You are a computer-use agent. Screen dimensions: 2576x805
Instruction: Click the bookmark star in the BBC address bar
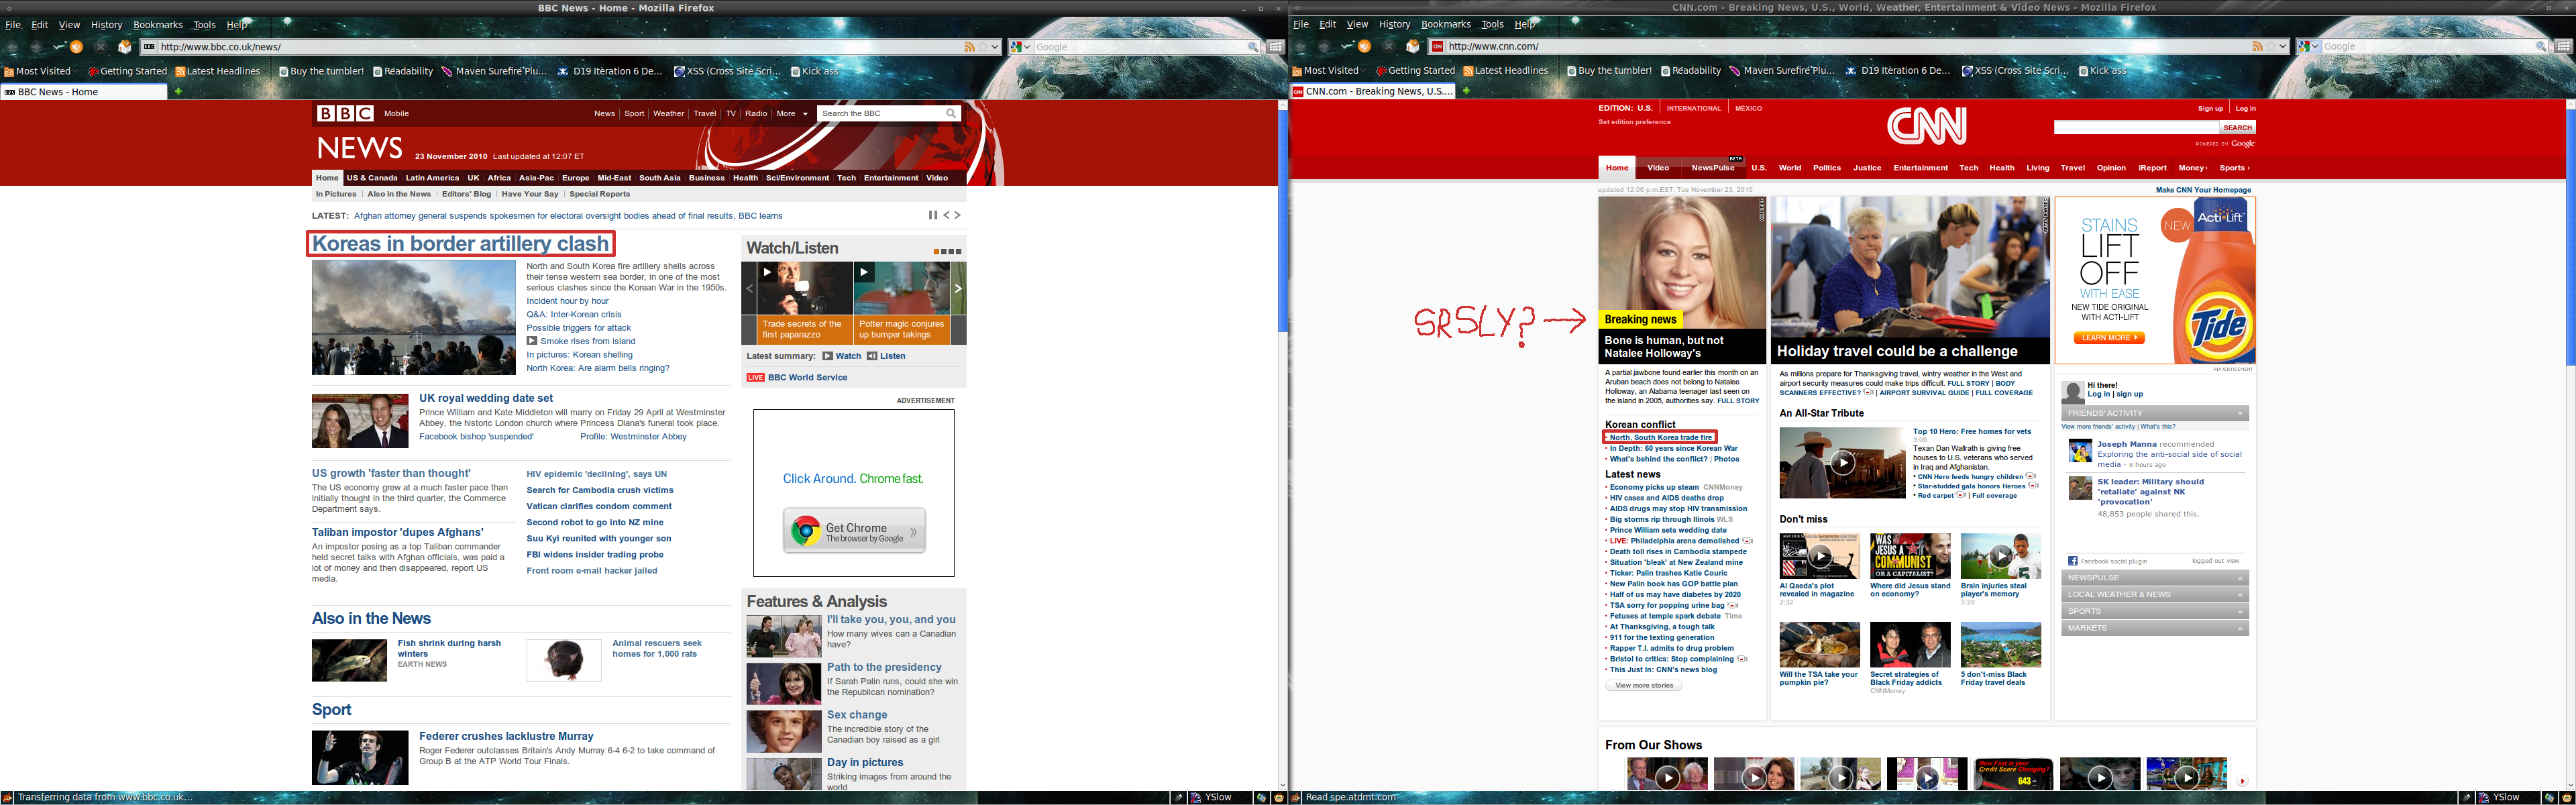tap(982, 47)
